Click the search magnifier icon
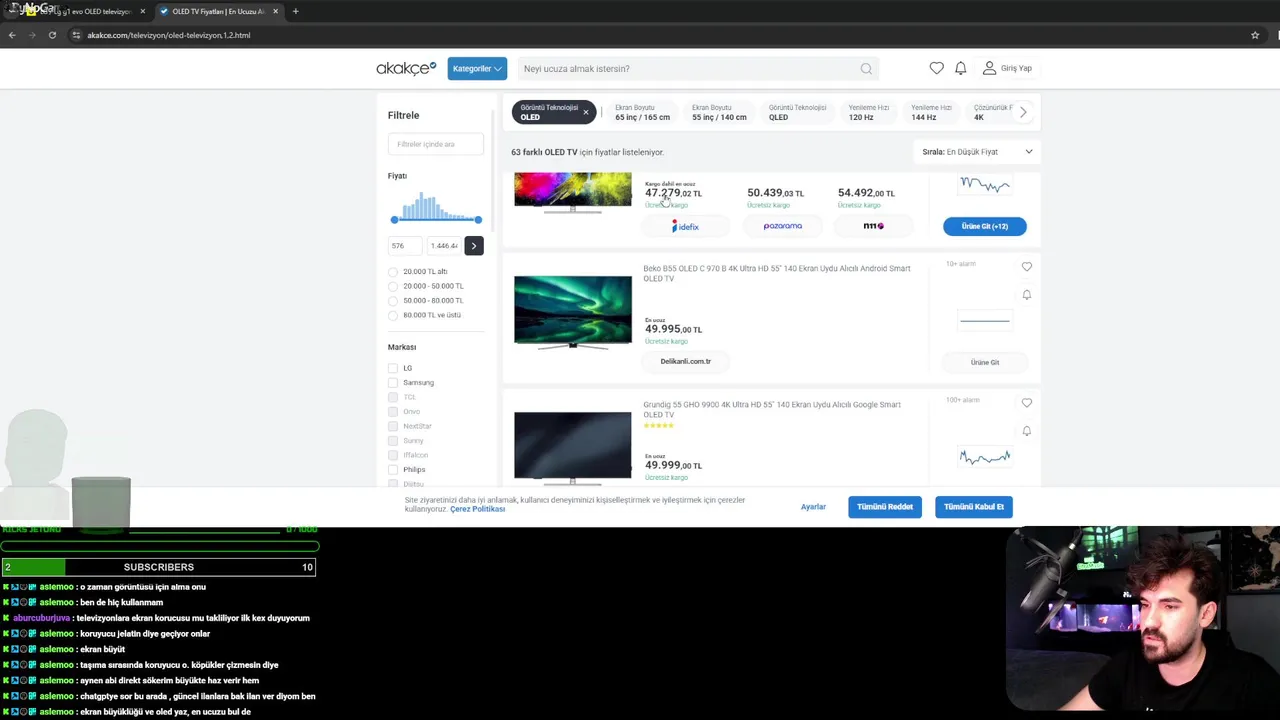This screenshot has width=1280, height=720. (866, 69)
